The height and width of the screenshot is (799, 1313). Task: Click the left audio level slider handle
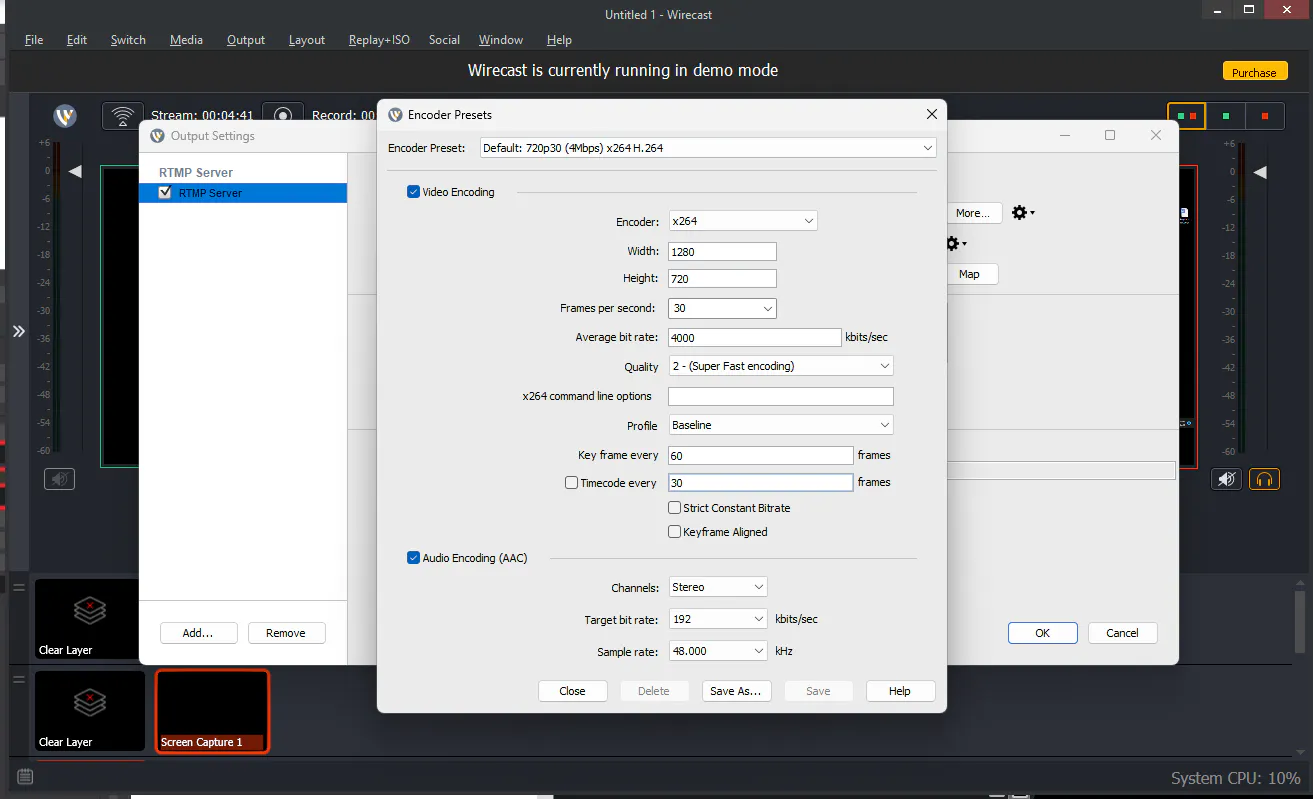coord(75,172)
